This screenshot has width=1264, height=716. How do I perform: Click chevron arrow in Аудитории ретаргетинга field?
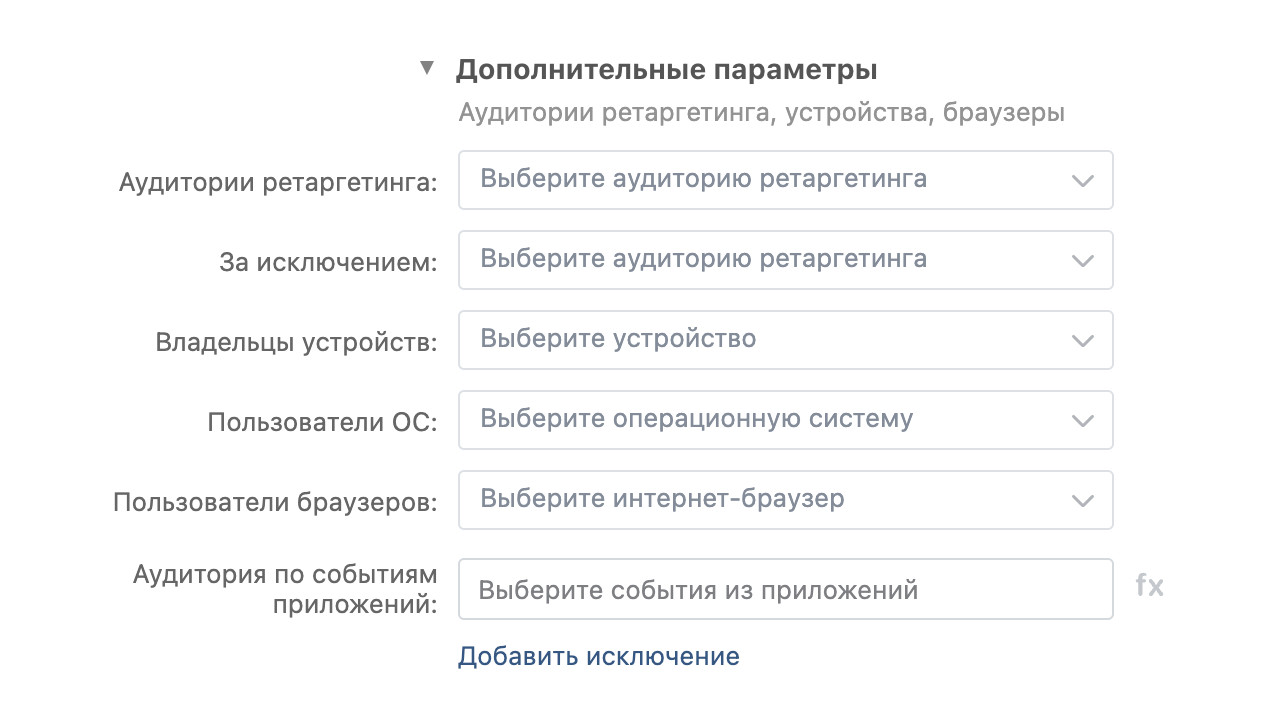pyautogui.click(x=1082, y=181)
